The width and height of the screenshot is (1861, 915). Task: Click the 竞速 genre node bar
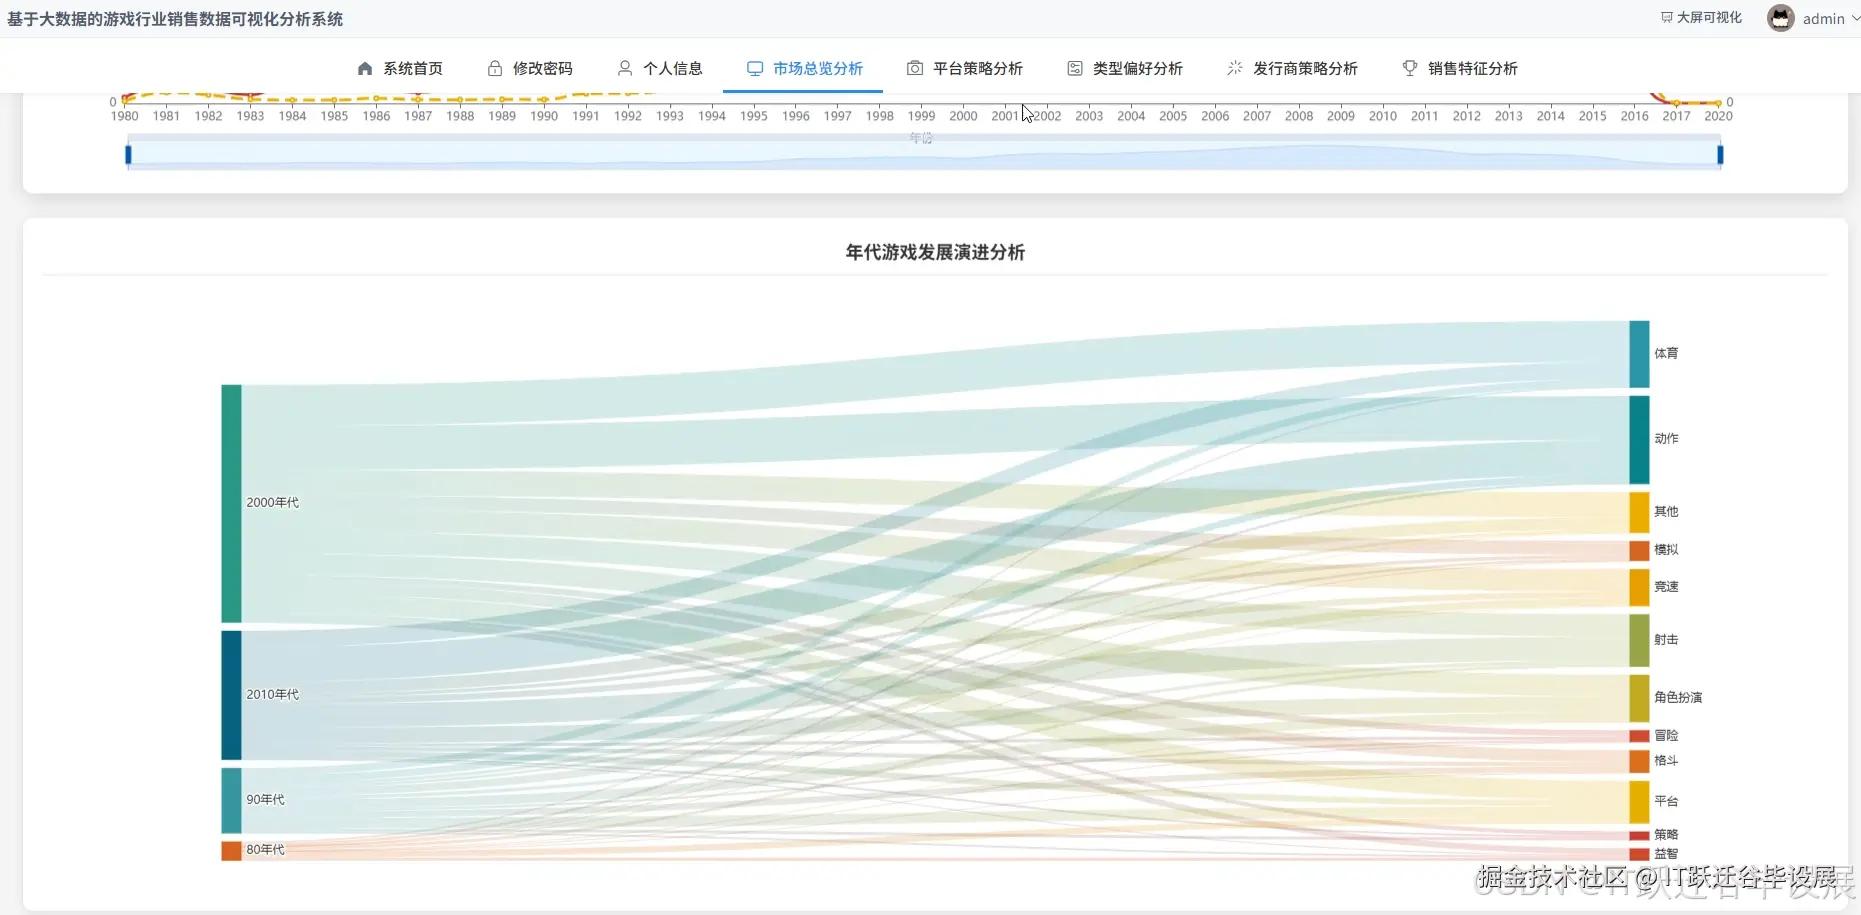[1639, 588]
